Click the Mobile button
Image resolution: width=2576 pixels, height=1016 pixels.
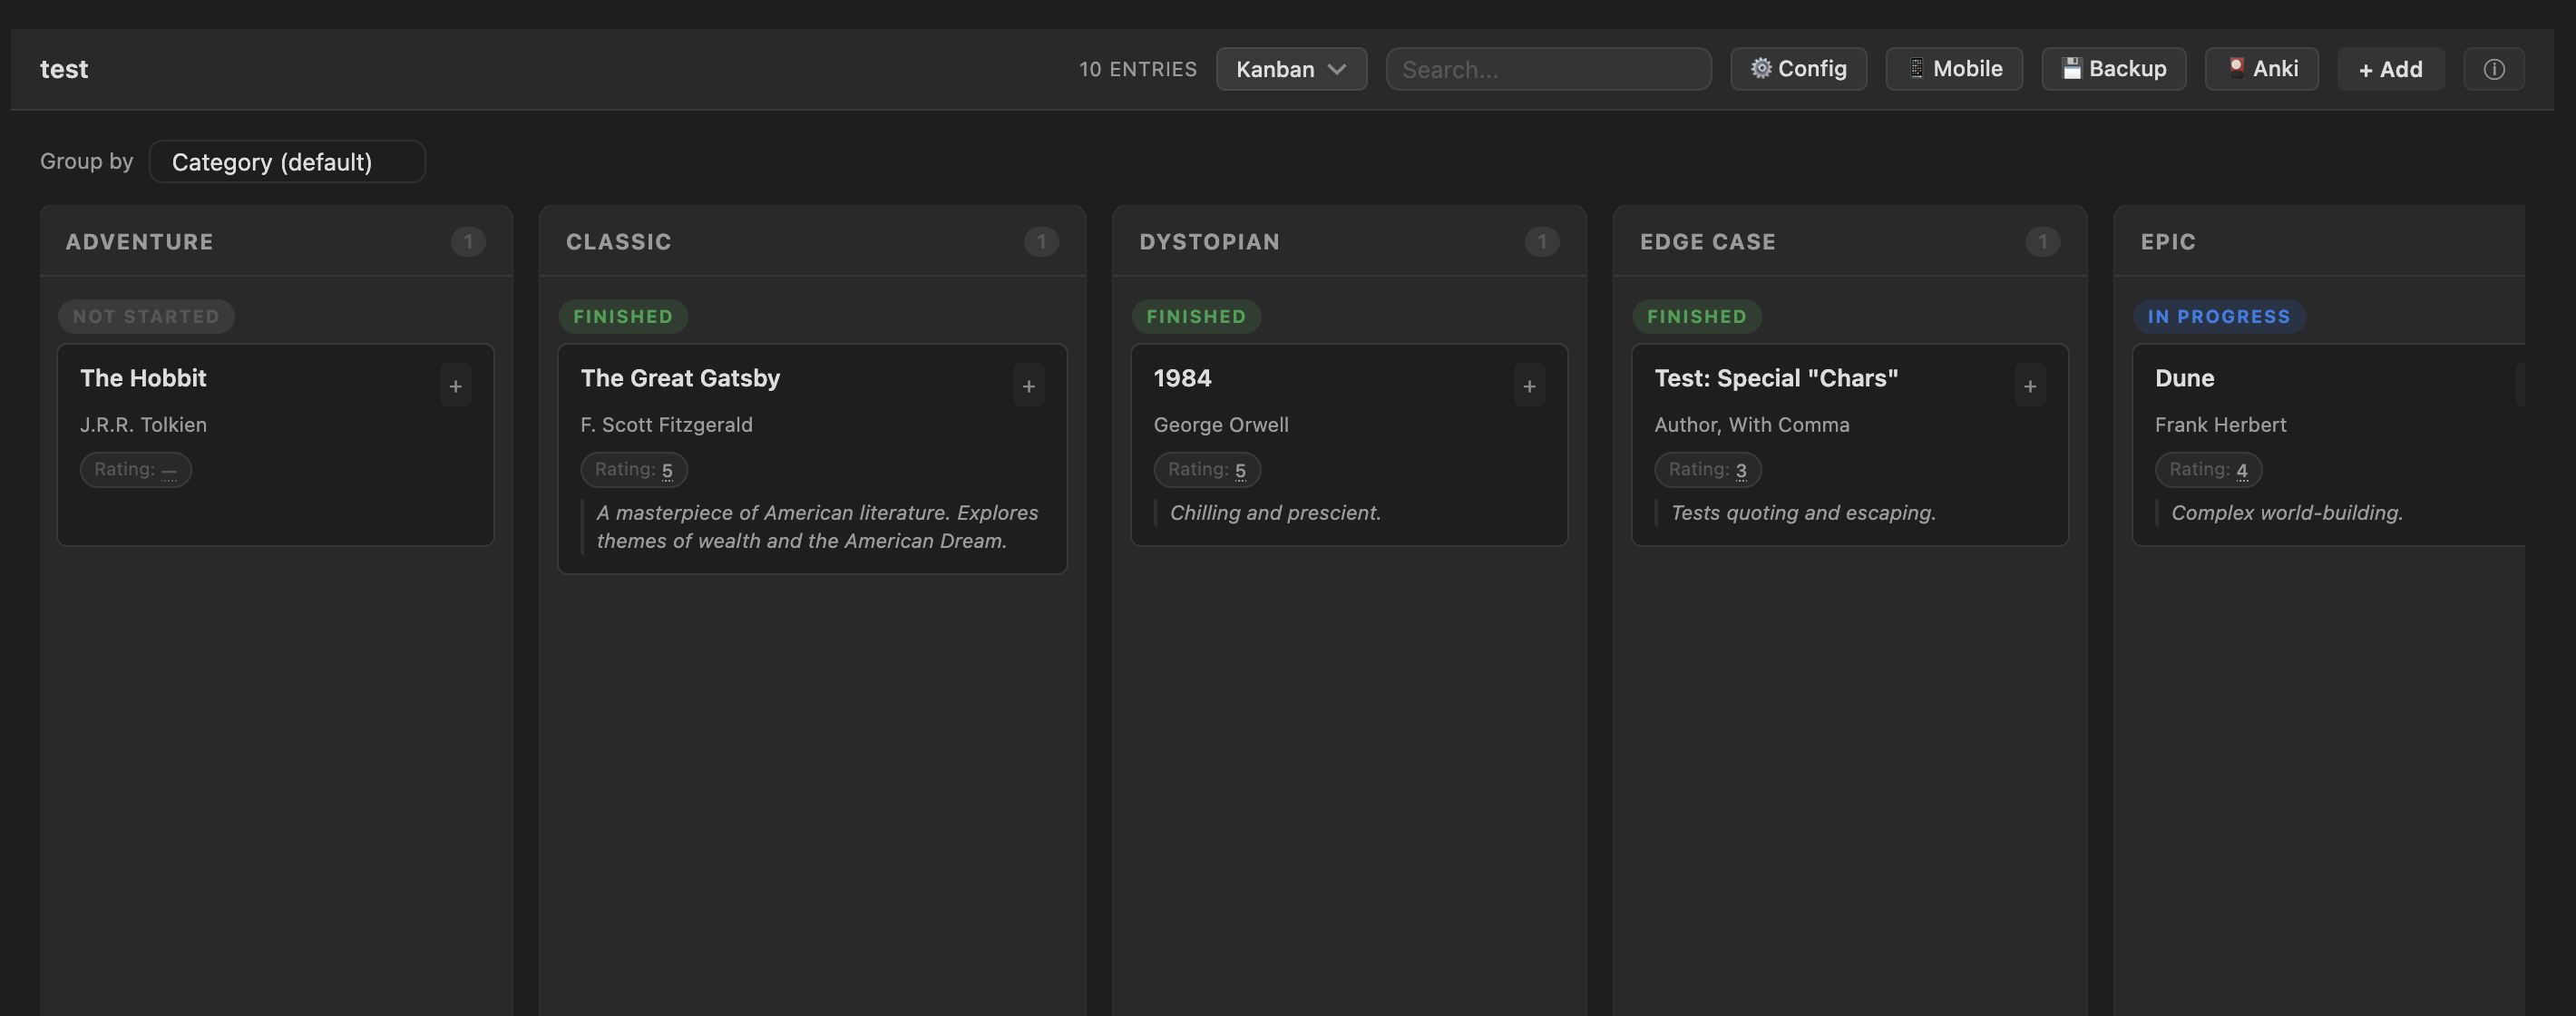click(x=1954, y=69)
